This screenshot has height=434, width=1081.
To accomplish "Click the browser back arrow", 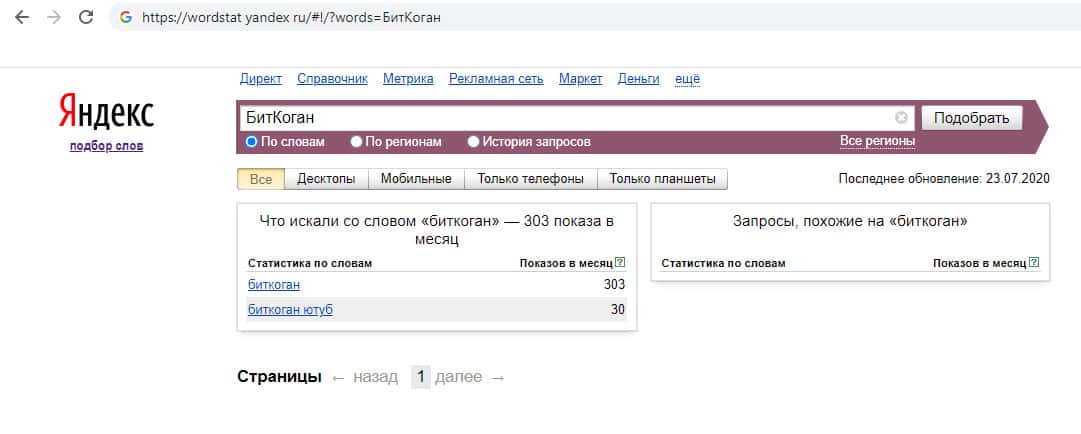I will pyautogui.click(x=22, y=17).
